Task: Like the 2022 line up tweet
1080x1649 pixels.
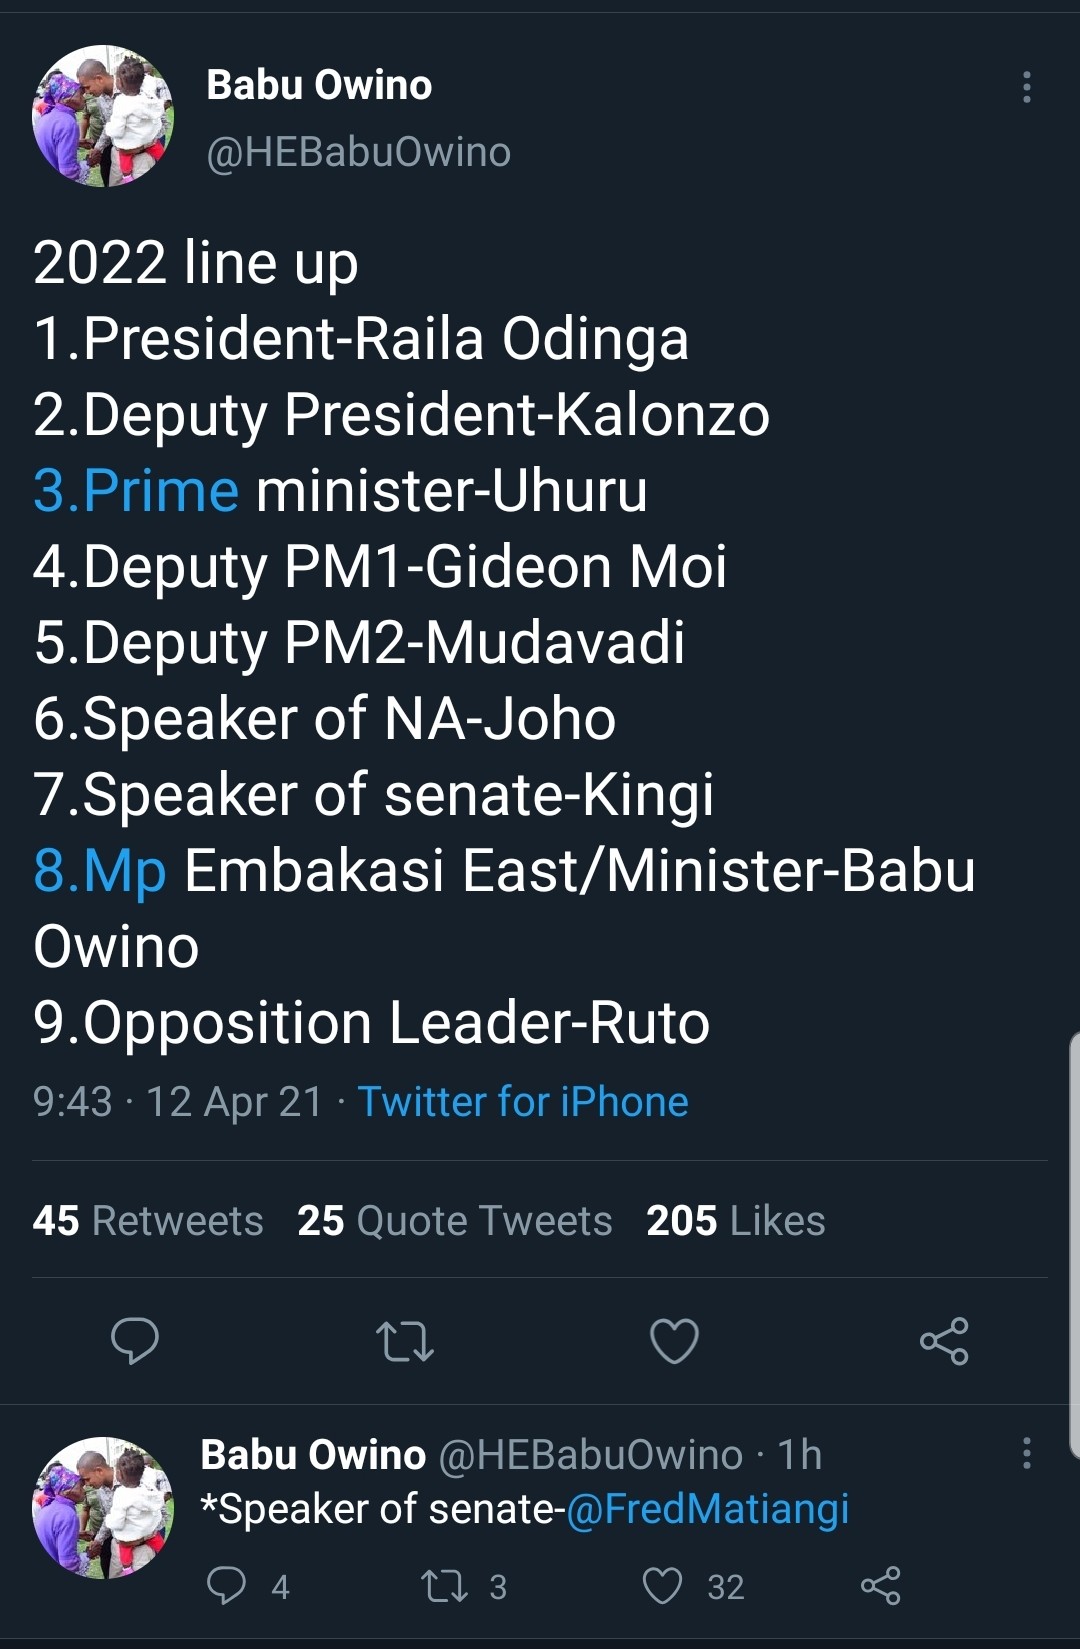Action: click(674, 1341)
